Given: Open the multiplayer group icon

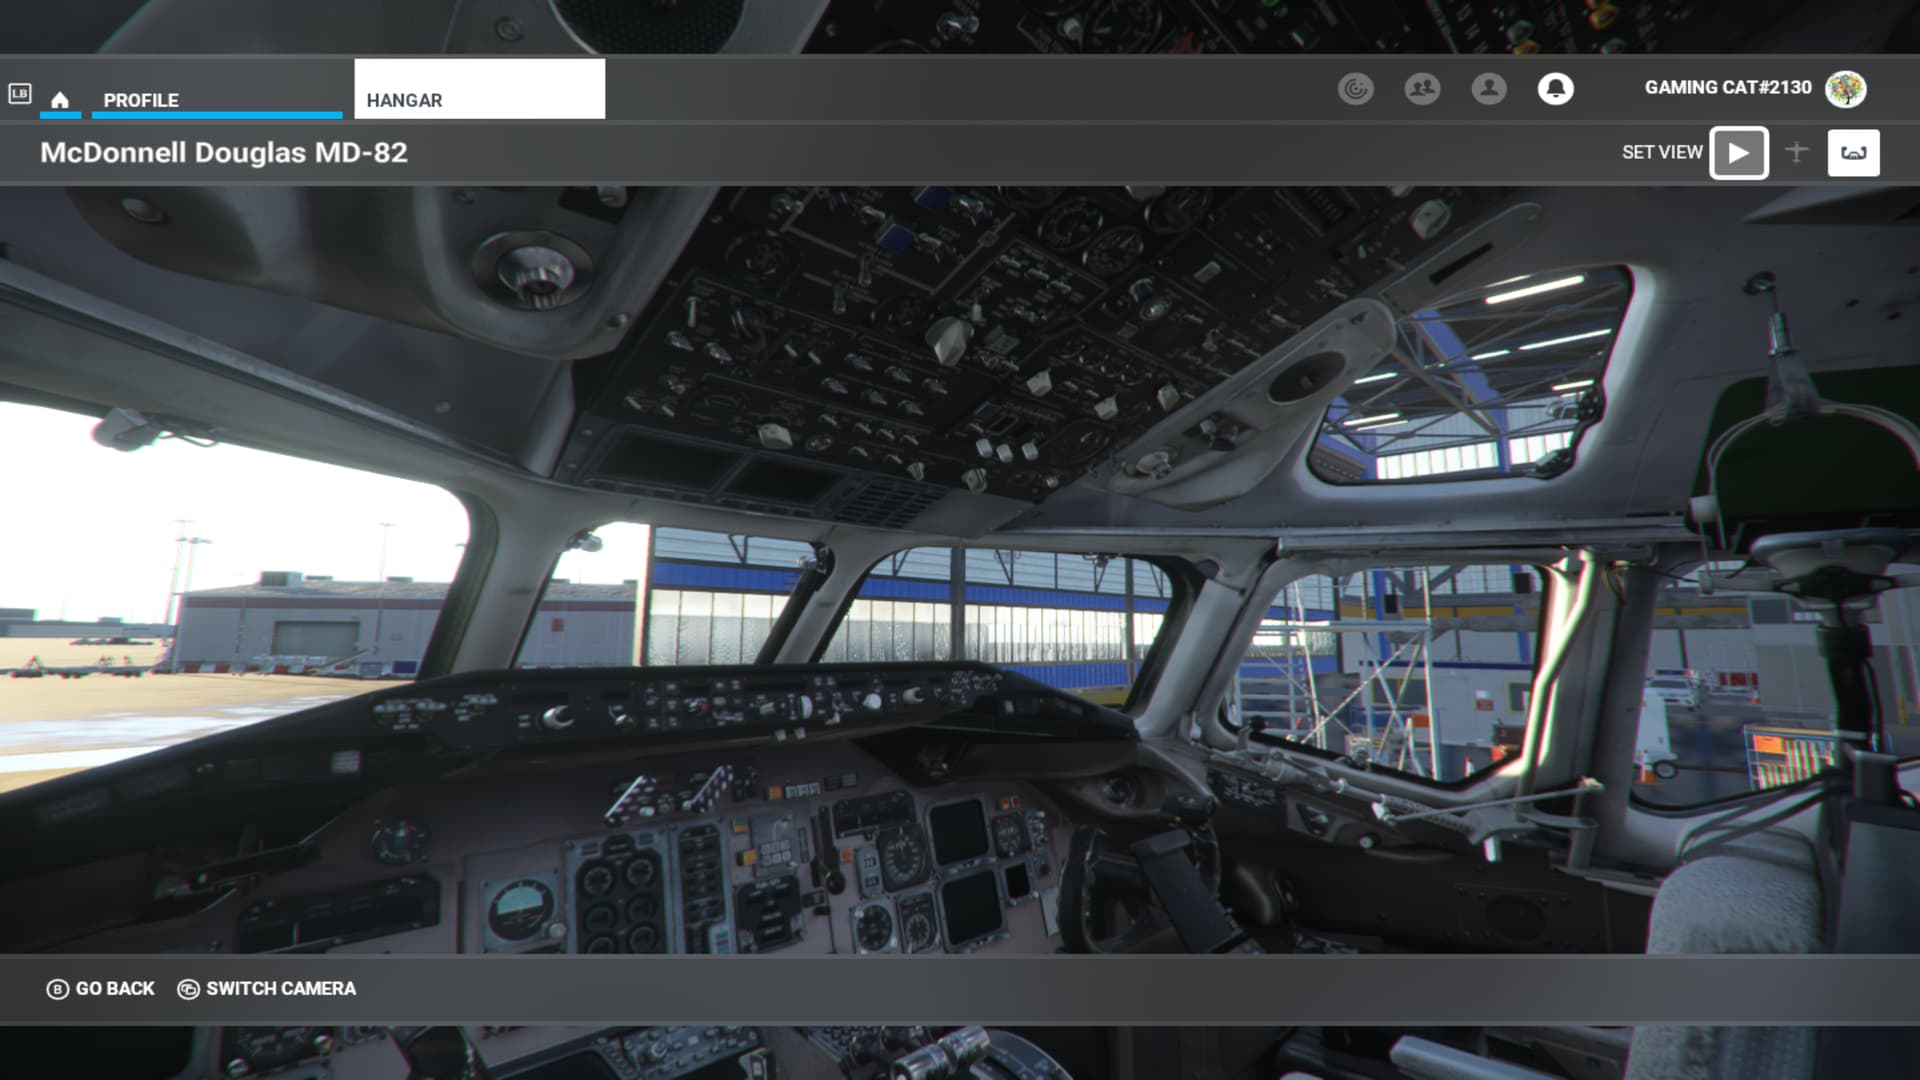Looking at the screenshot, I should (x=1422, y=89).
